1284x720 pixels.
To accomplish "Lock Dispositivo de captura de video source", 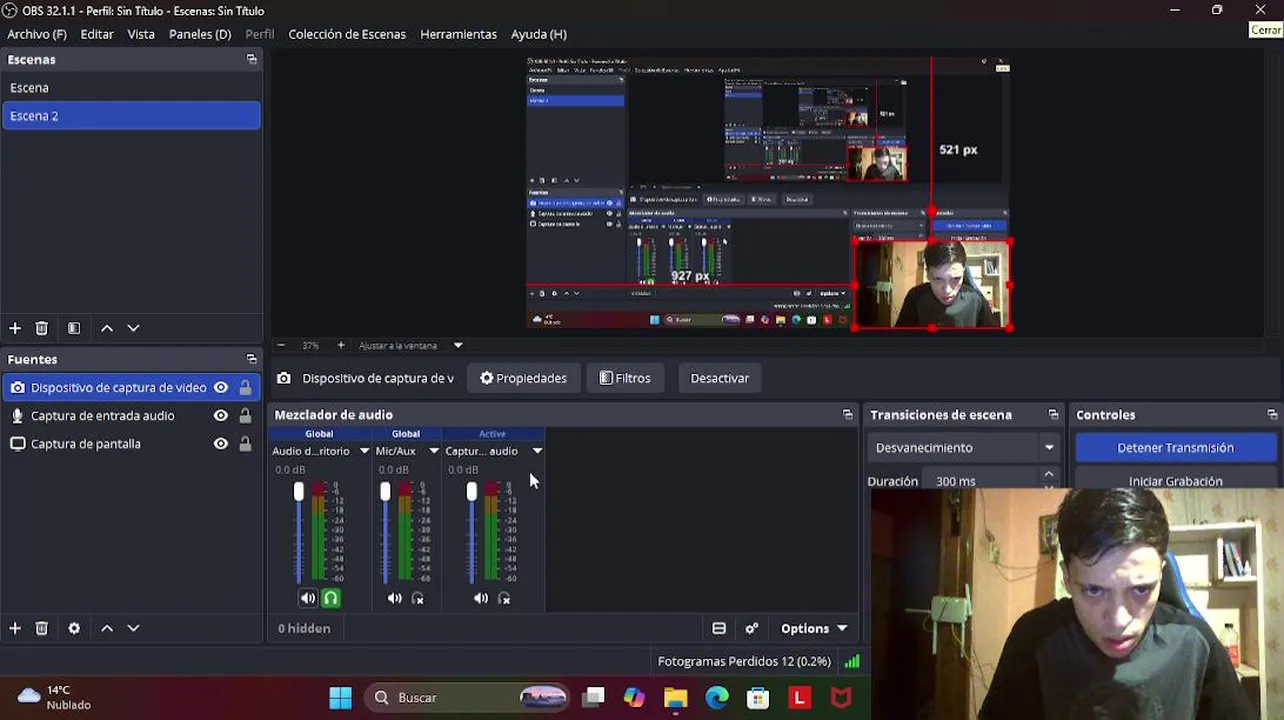I will point(245,387).
